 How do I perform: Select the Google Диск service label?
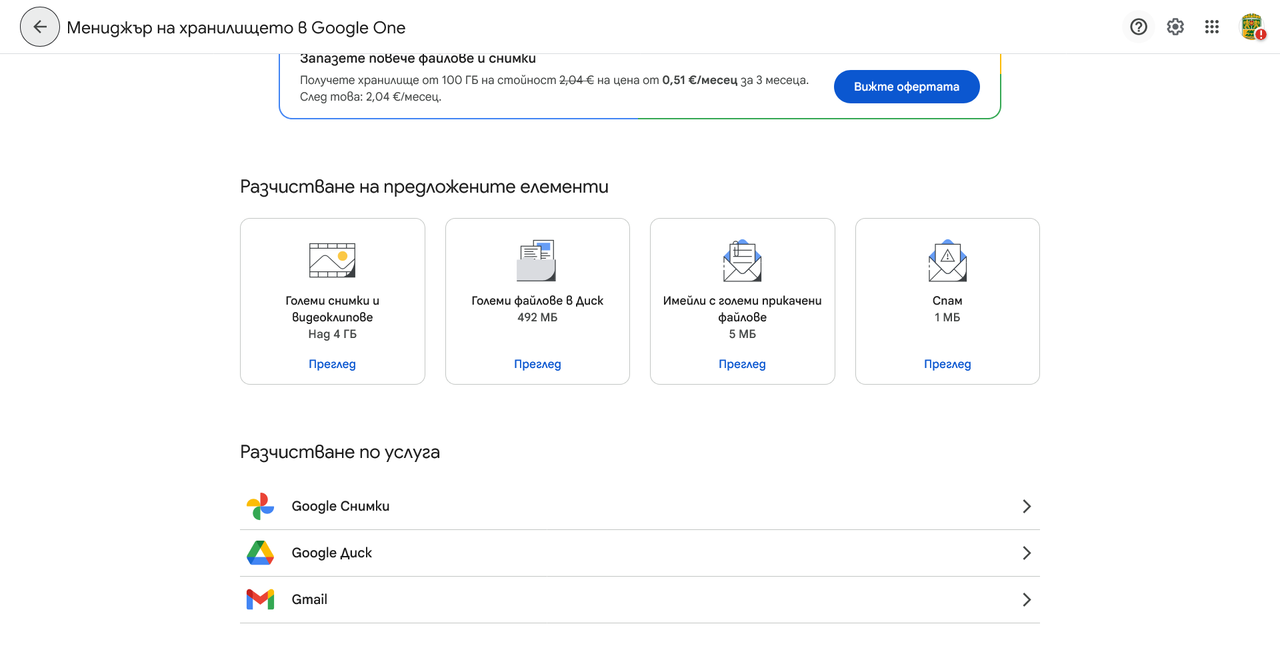click(x=331, y=553)
